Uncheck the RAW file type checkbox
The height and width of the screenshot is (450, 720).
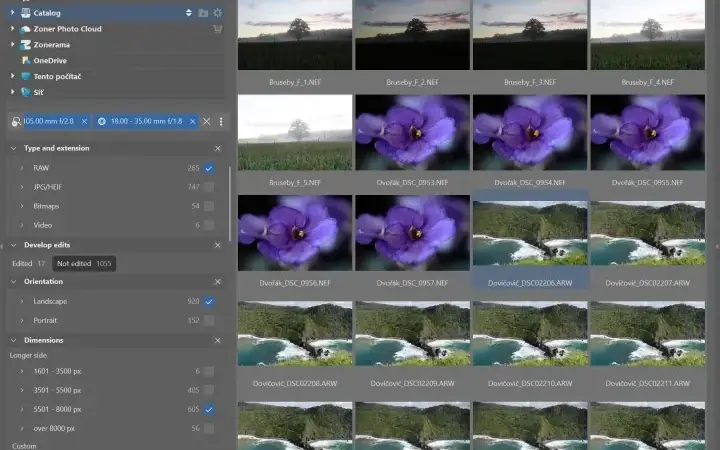[x=209, y=168]
